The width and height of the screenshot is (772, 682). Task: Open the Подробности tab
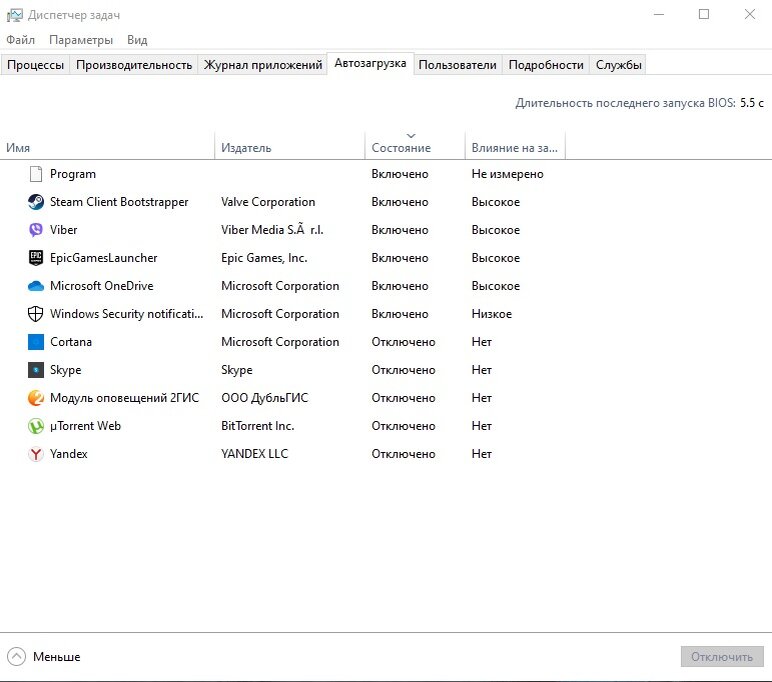(546, 65)
